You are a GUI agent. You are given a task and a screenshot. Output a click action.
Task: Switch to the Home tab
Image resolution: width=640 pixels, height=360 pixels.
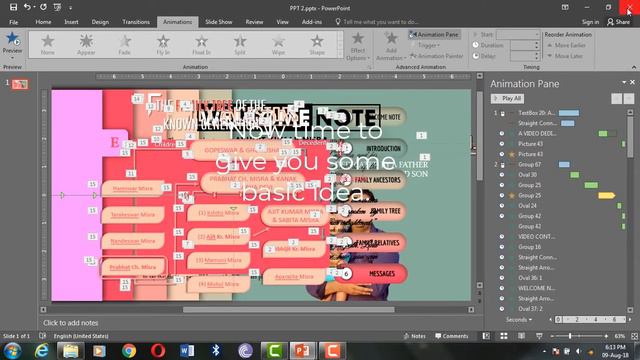(x=43, y=22)
